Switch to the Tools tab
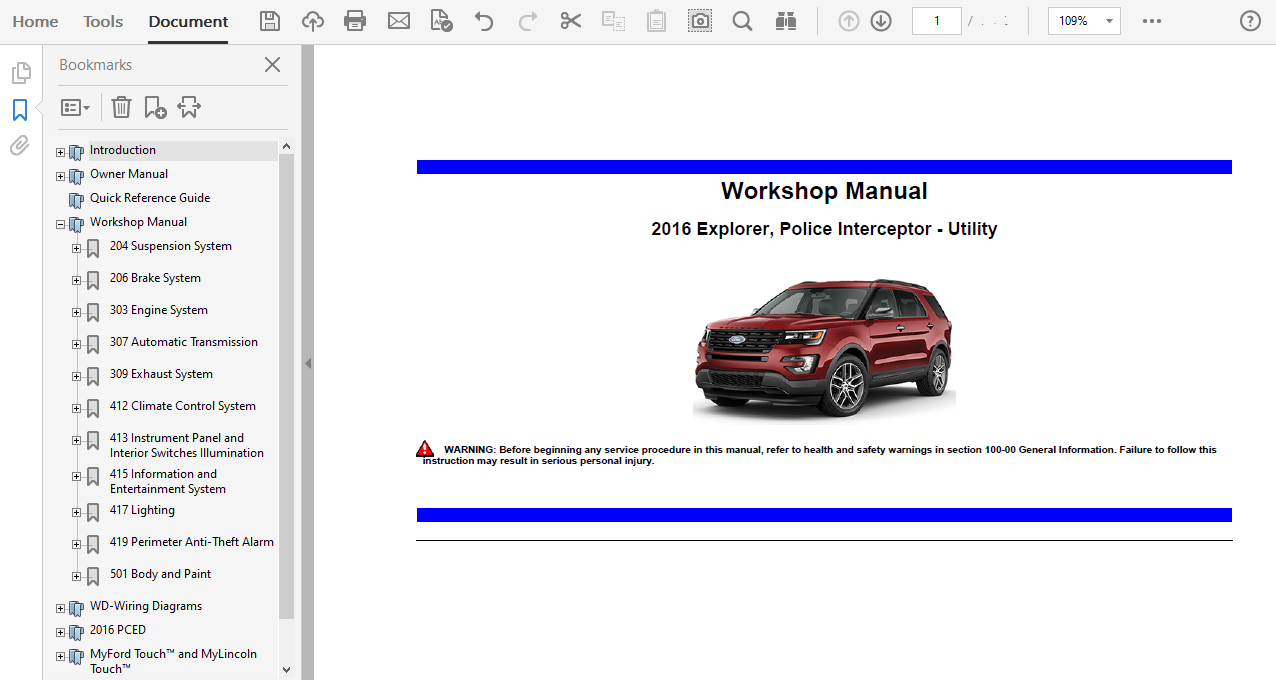The height and width of the screenshot is (680, 1276). [103, 21]
